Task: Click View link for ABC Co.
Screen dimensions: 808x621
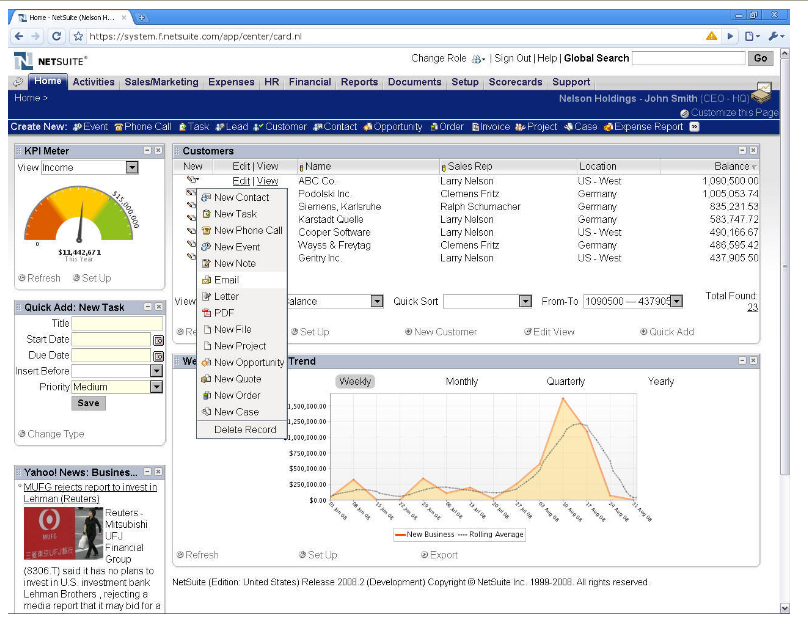Action: pyautogui.click(x=267, y=181)
